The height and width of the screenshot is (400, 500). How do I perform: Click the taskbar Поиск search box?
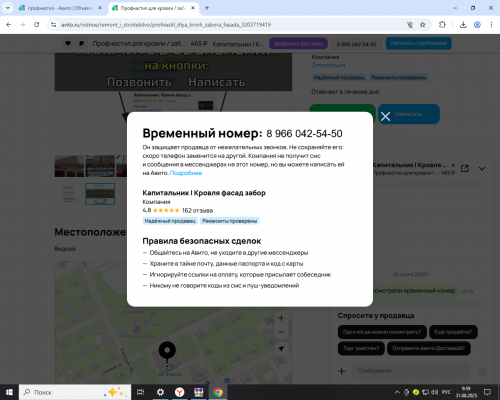click(x=76, y=392)
